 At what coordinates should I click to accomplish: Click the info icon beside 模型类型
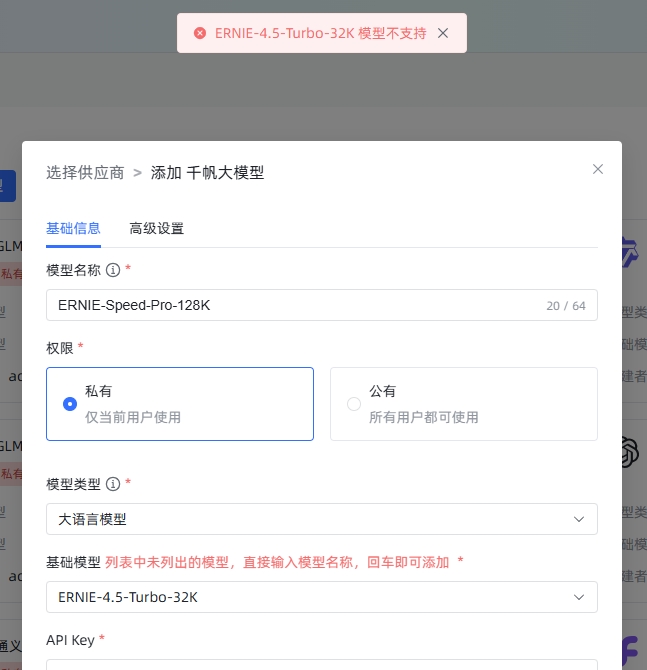point(113,484)
